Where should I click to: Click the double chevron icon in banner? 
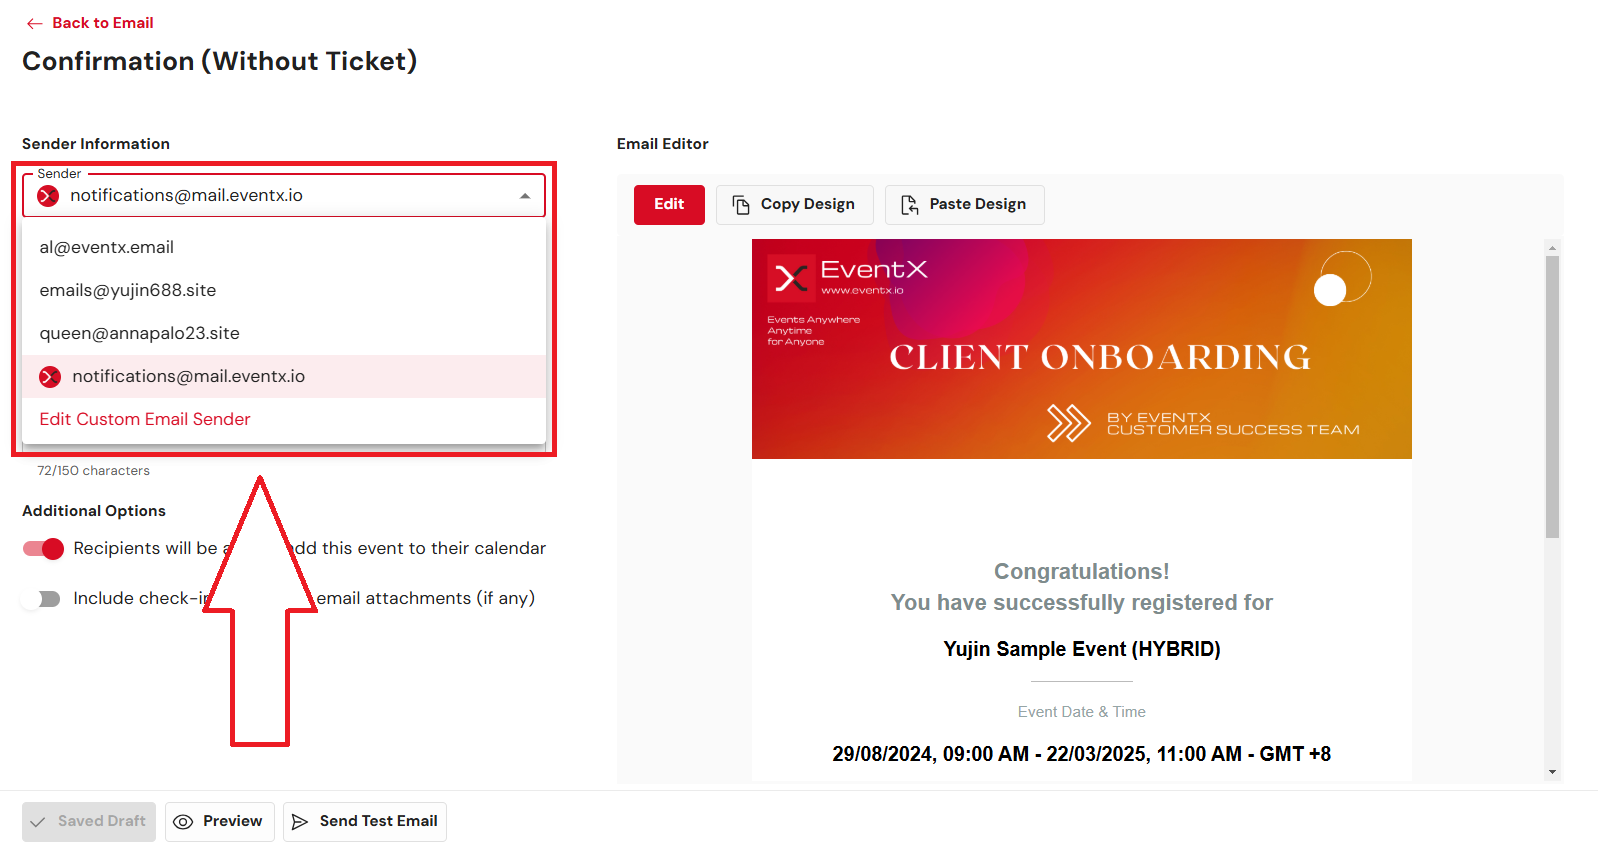[x=1068, y=423]
